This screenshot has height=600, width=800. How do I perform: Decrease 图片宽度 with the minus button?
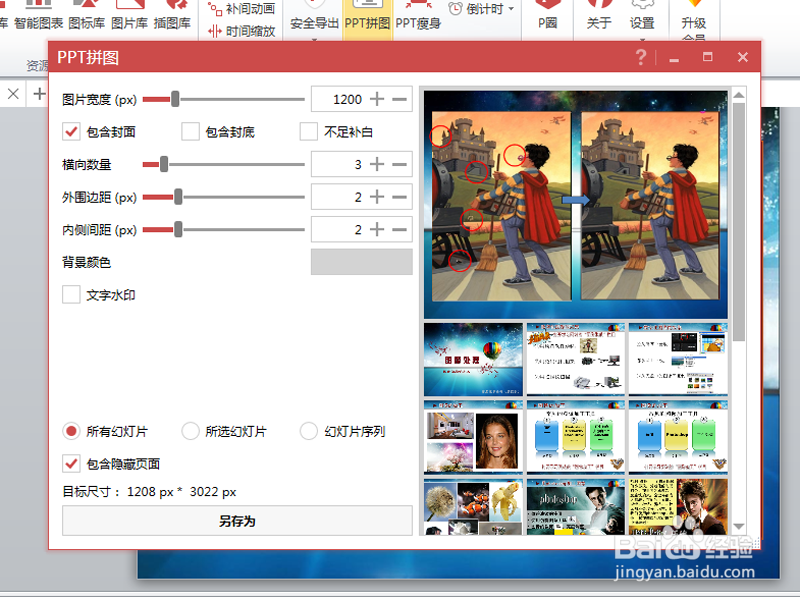click(x=399, y=99)
